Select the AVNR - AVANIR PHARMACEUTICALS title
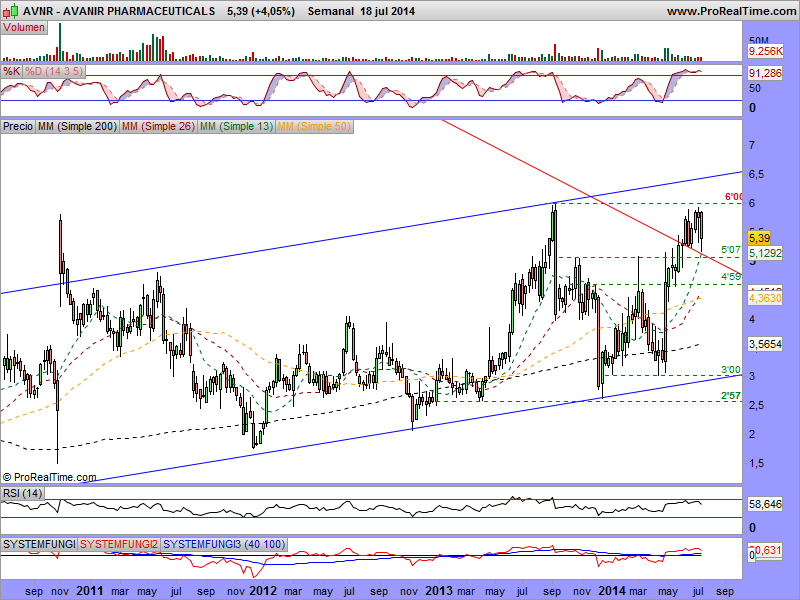Screen dimensions: 800x600 119,11
